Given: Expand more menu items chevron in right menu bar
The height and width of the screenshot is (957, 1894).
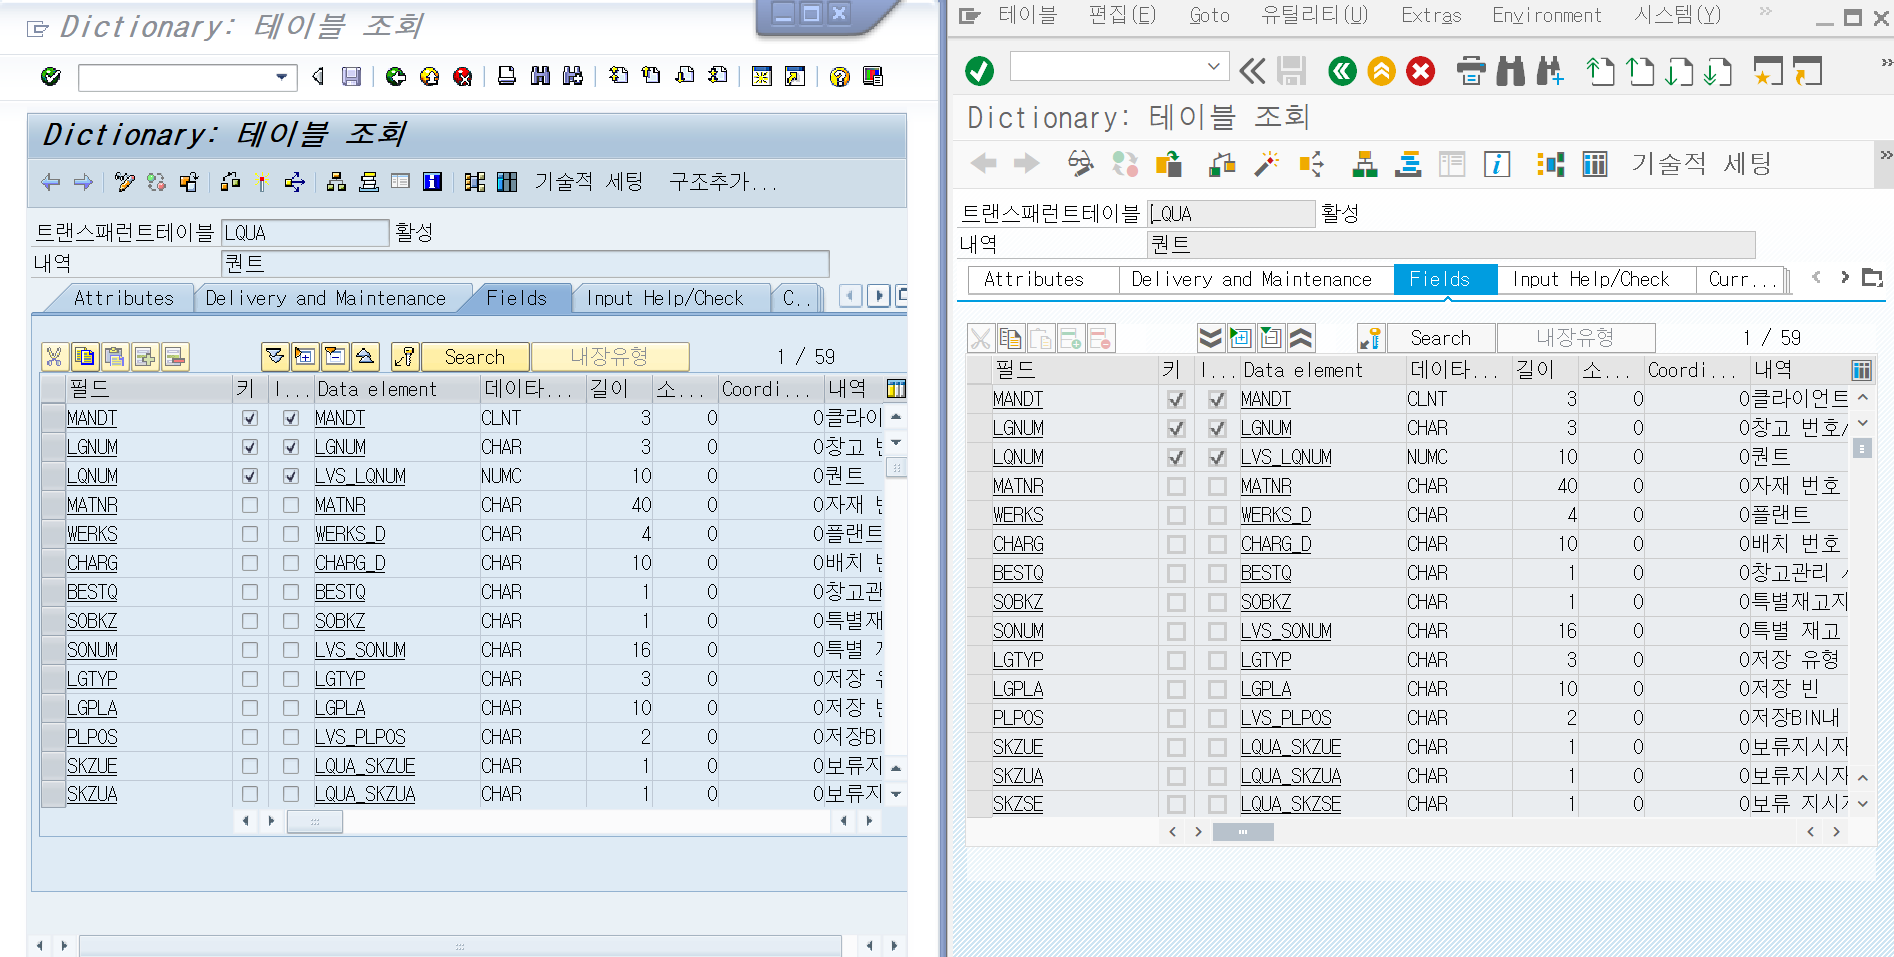Looking at the screenshot, I should click(1765, 12).
